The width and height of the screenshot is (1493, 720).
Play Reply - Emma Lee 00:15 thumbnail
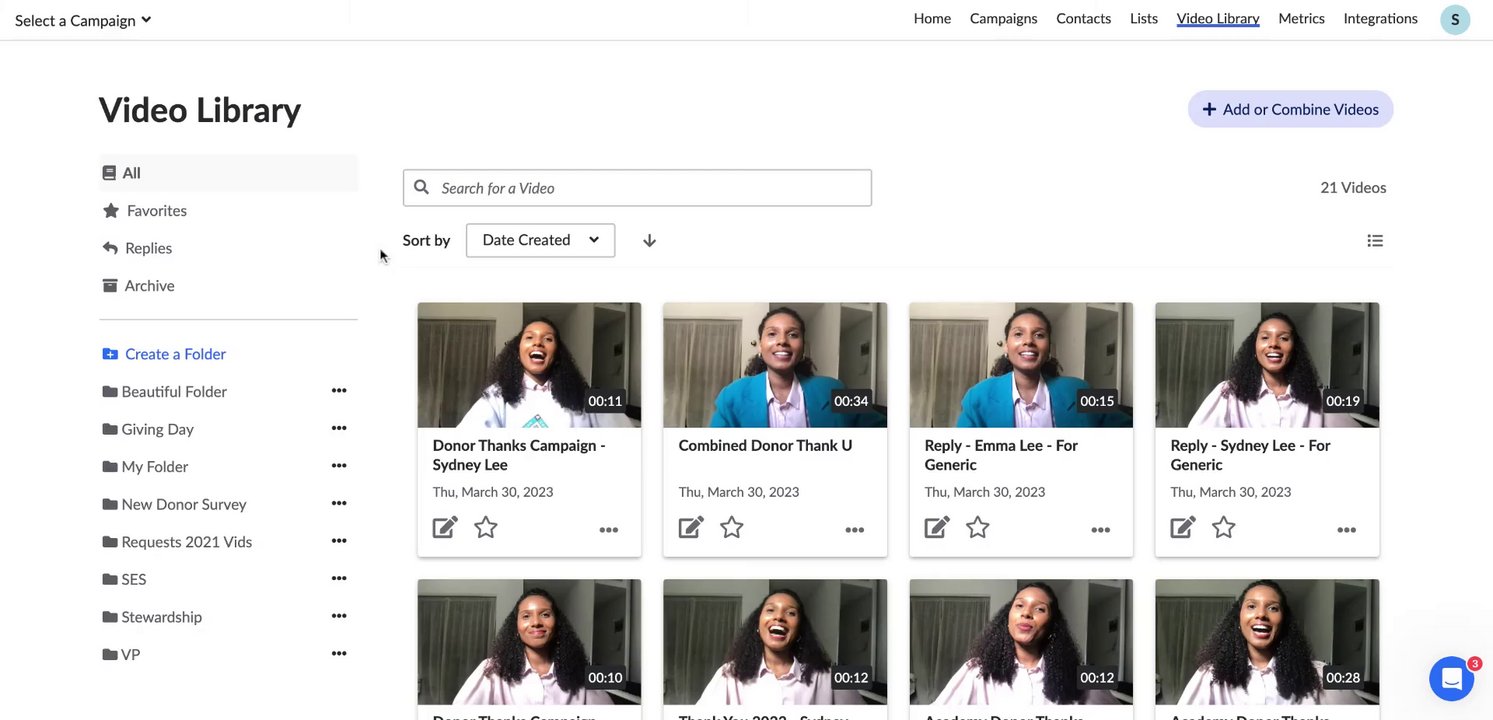coord(1021,365)
